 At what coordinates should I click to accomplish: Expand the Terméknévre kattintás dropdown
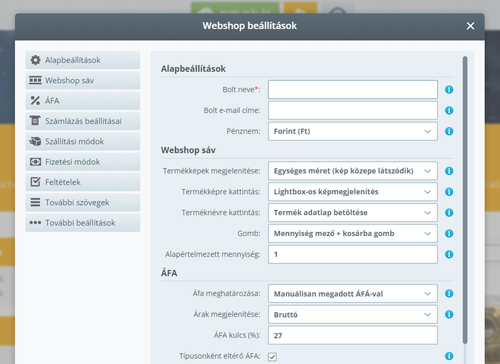coord(353,213)
